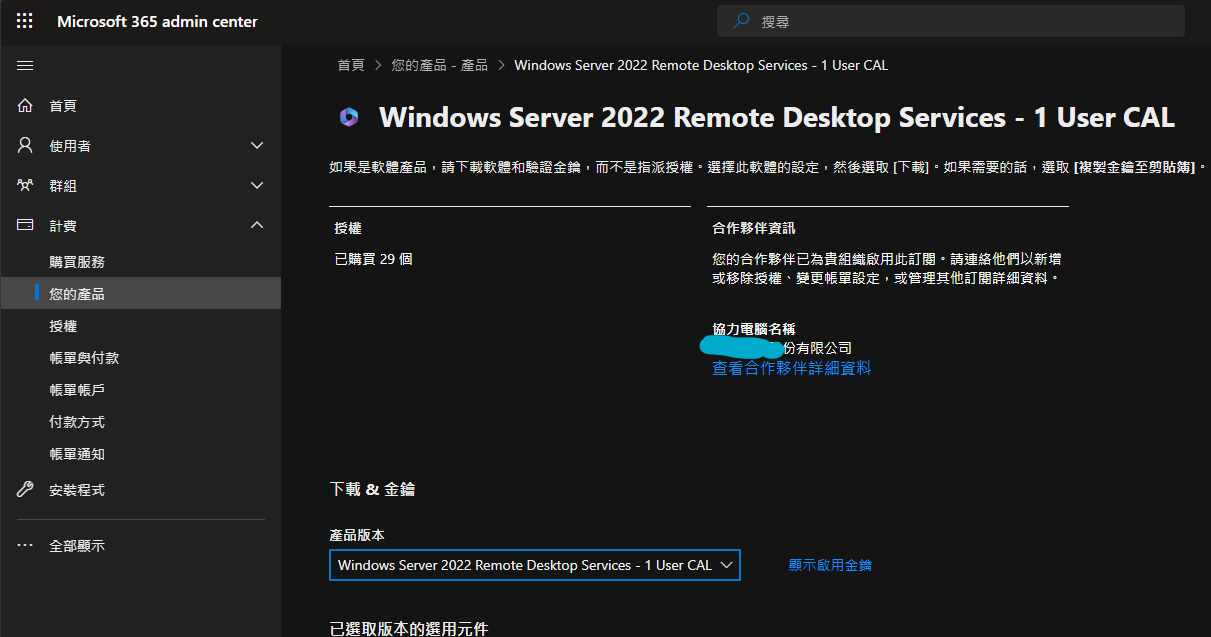The height and width of the screenshot is (637, 1211).
Task: Click 全部顯示 to show all items
Action: (x=77, y=545)
